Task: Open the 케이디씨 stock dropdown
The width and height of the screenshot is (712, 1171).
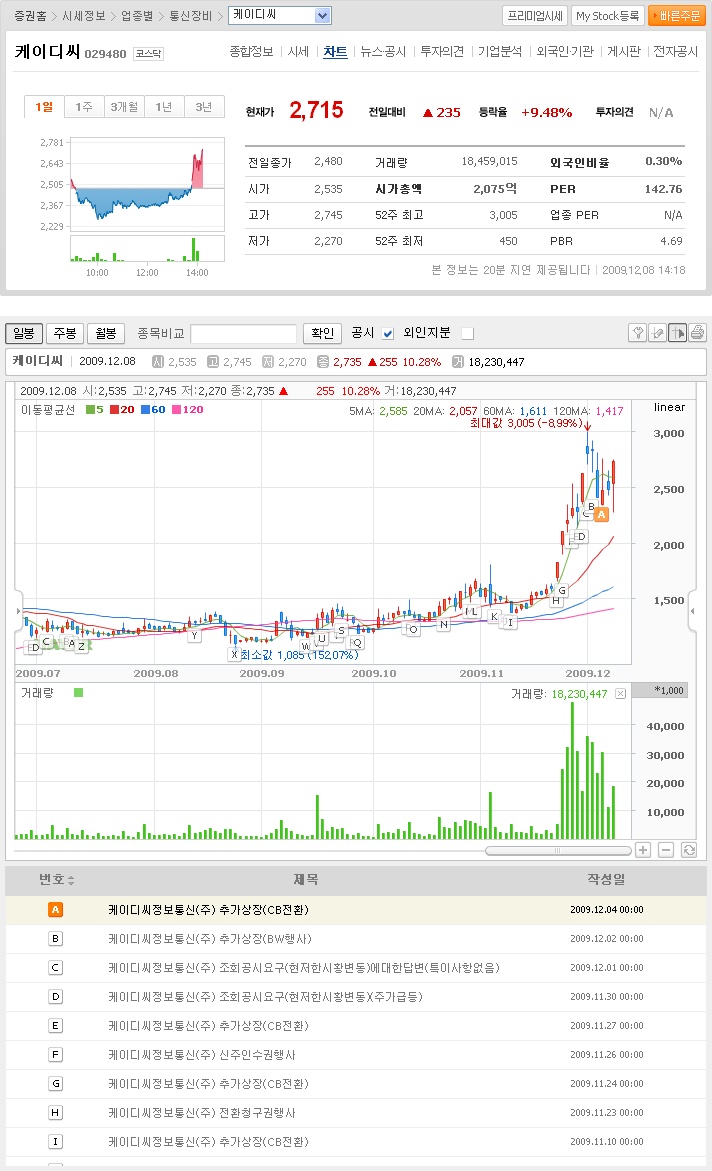Action: point(279,15)
